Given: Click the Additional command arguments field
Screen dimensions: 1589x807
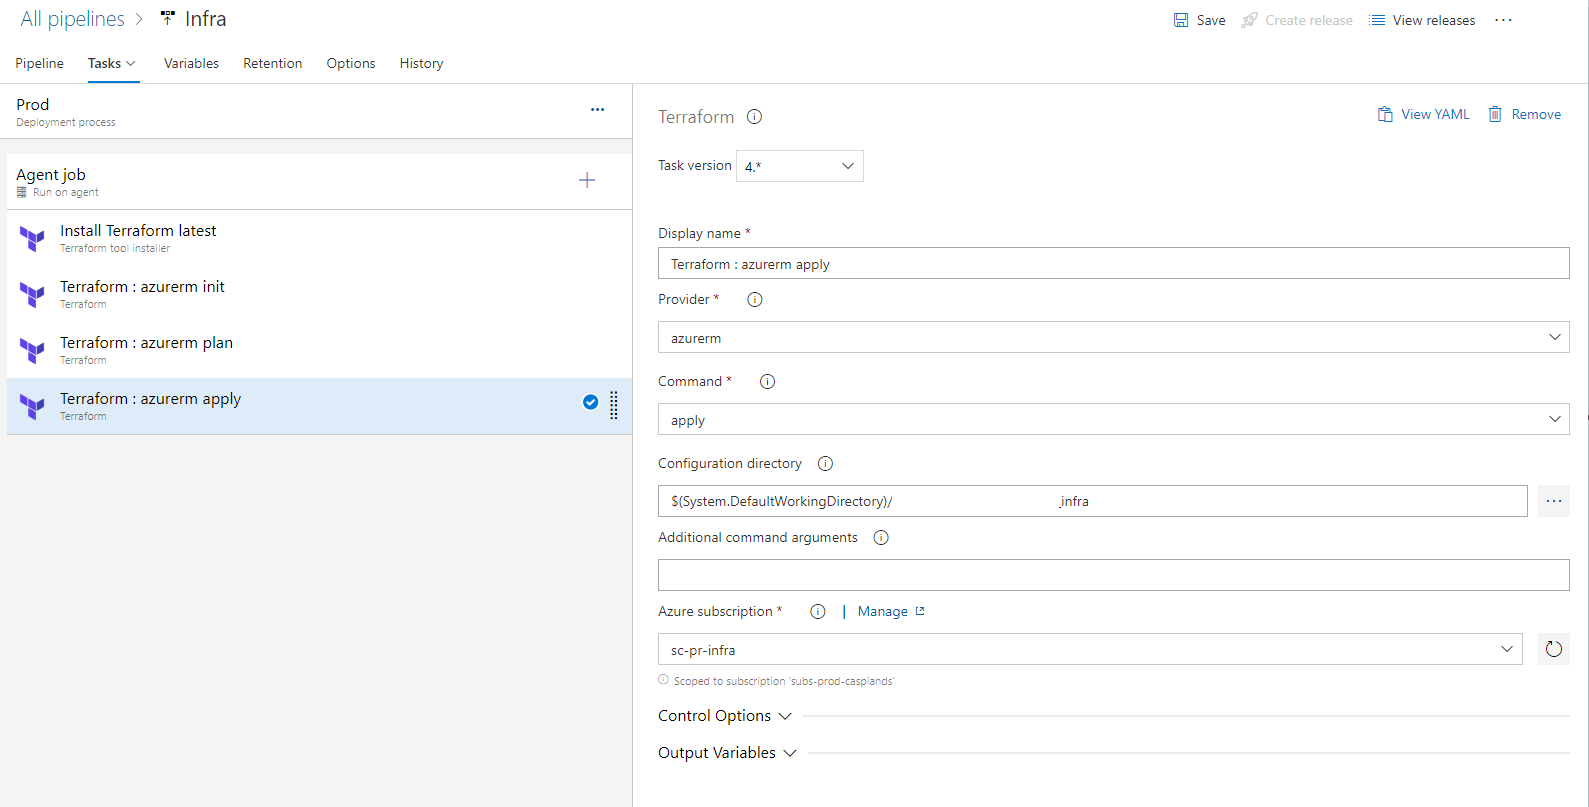Looking at the screenshot, I should point(1113,575).
